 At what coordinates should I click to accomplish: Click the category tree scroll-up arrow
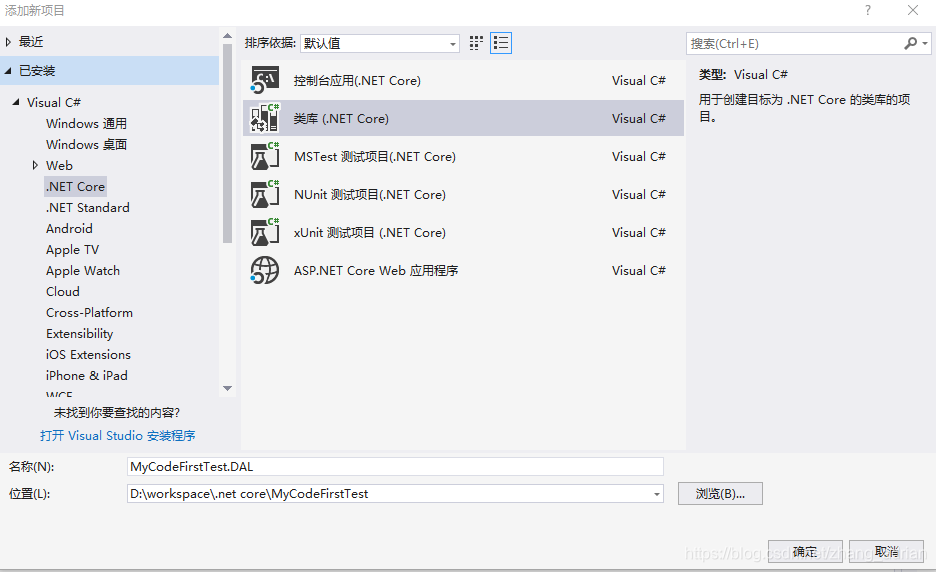[x=227, y=36]
